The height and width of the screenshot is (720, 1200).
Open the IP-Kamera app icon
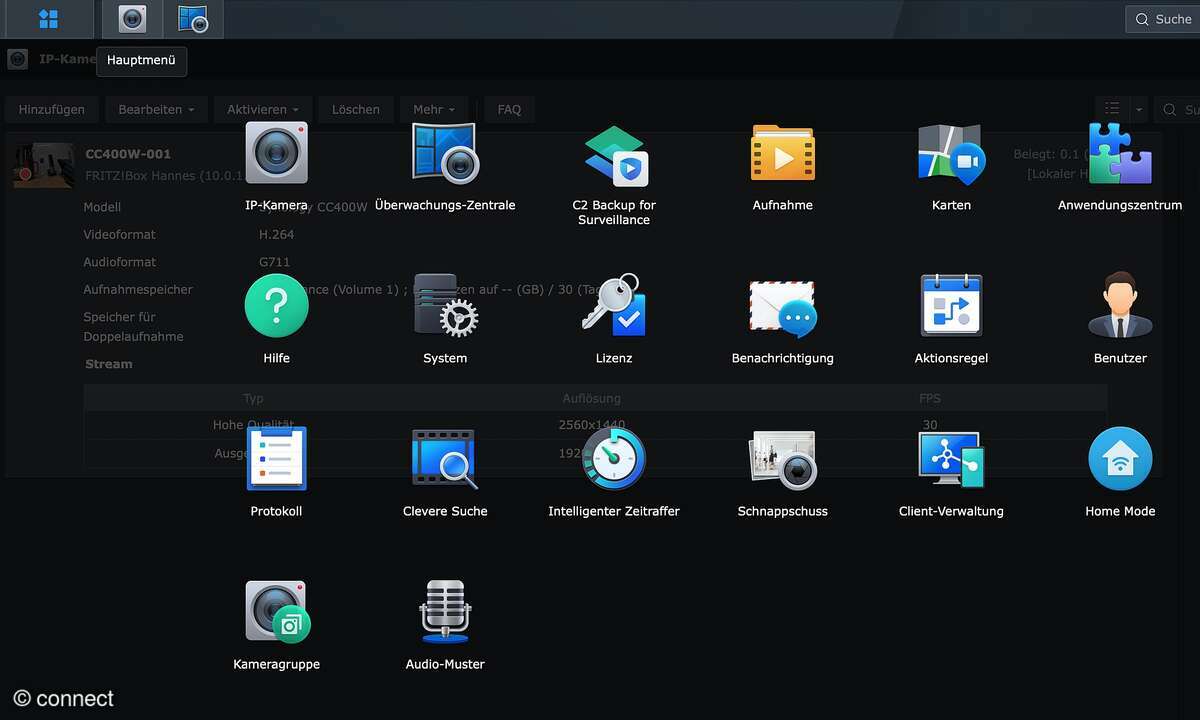pos(276,154)
